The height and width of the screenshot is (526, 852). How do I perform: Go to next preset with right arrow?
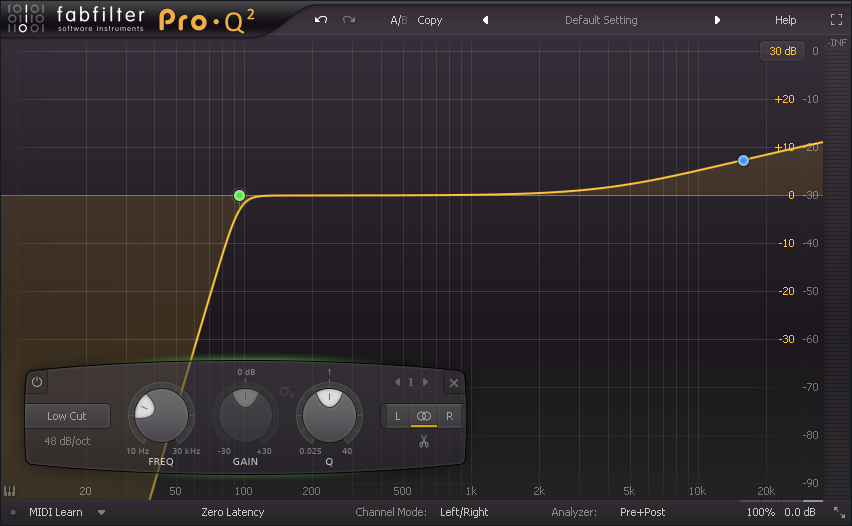717,20
